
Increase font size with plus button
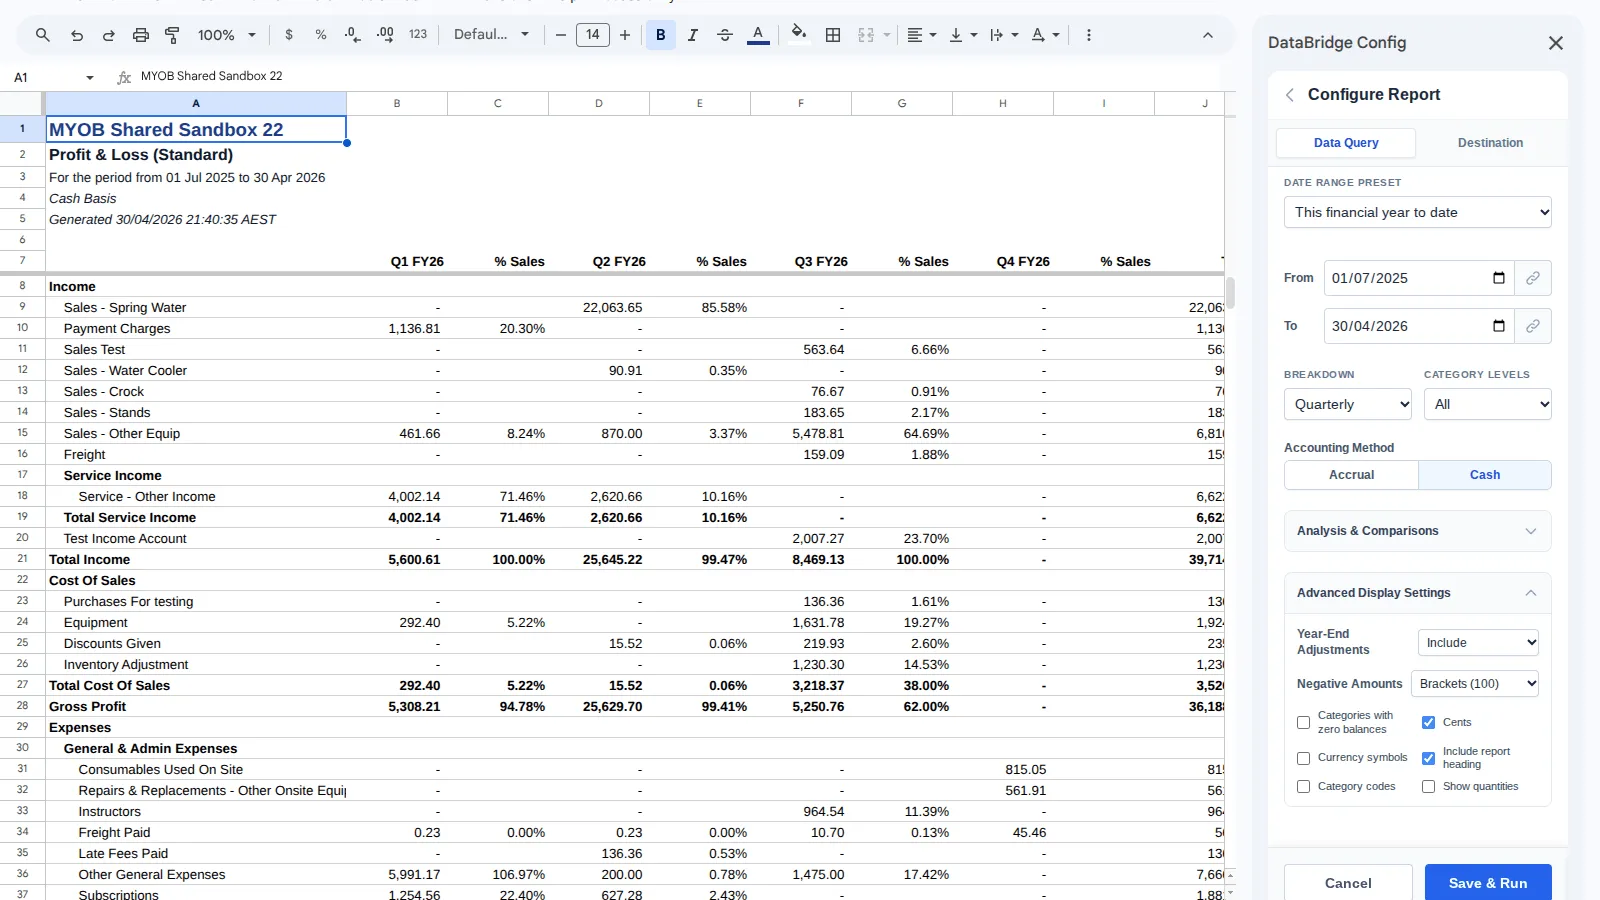point(625,35)
